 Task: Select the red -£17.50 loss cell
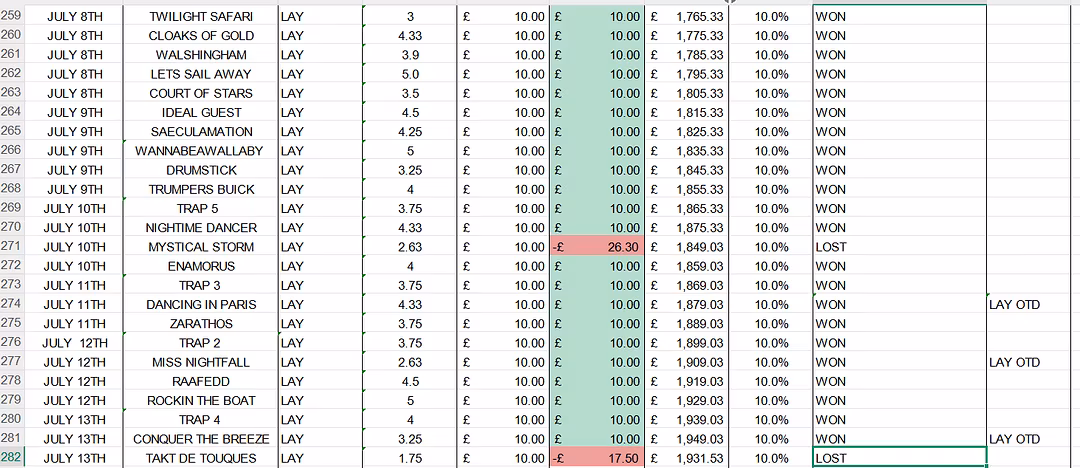(x=597, y=458)
